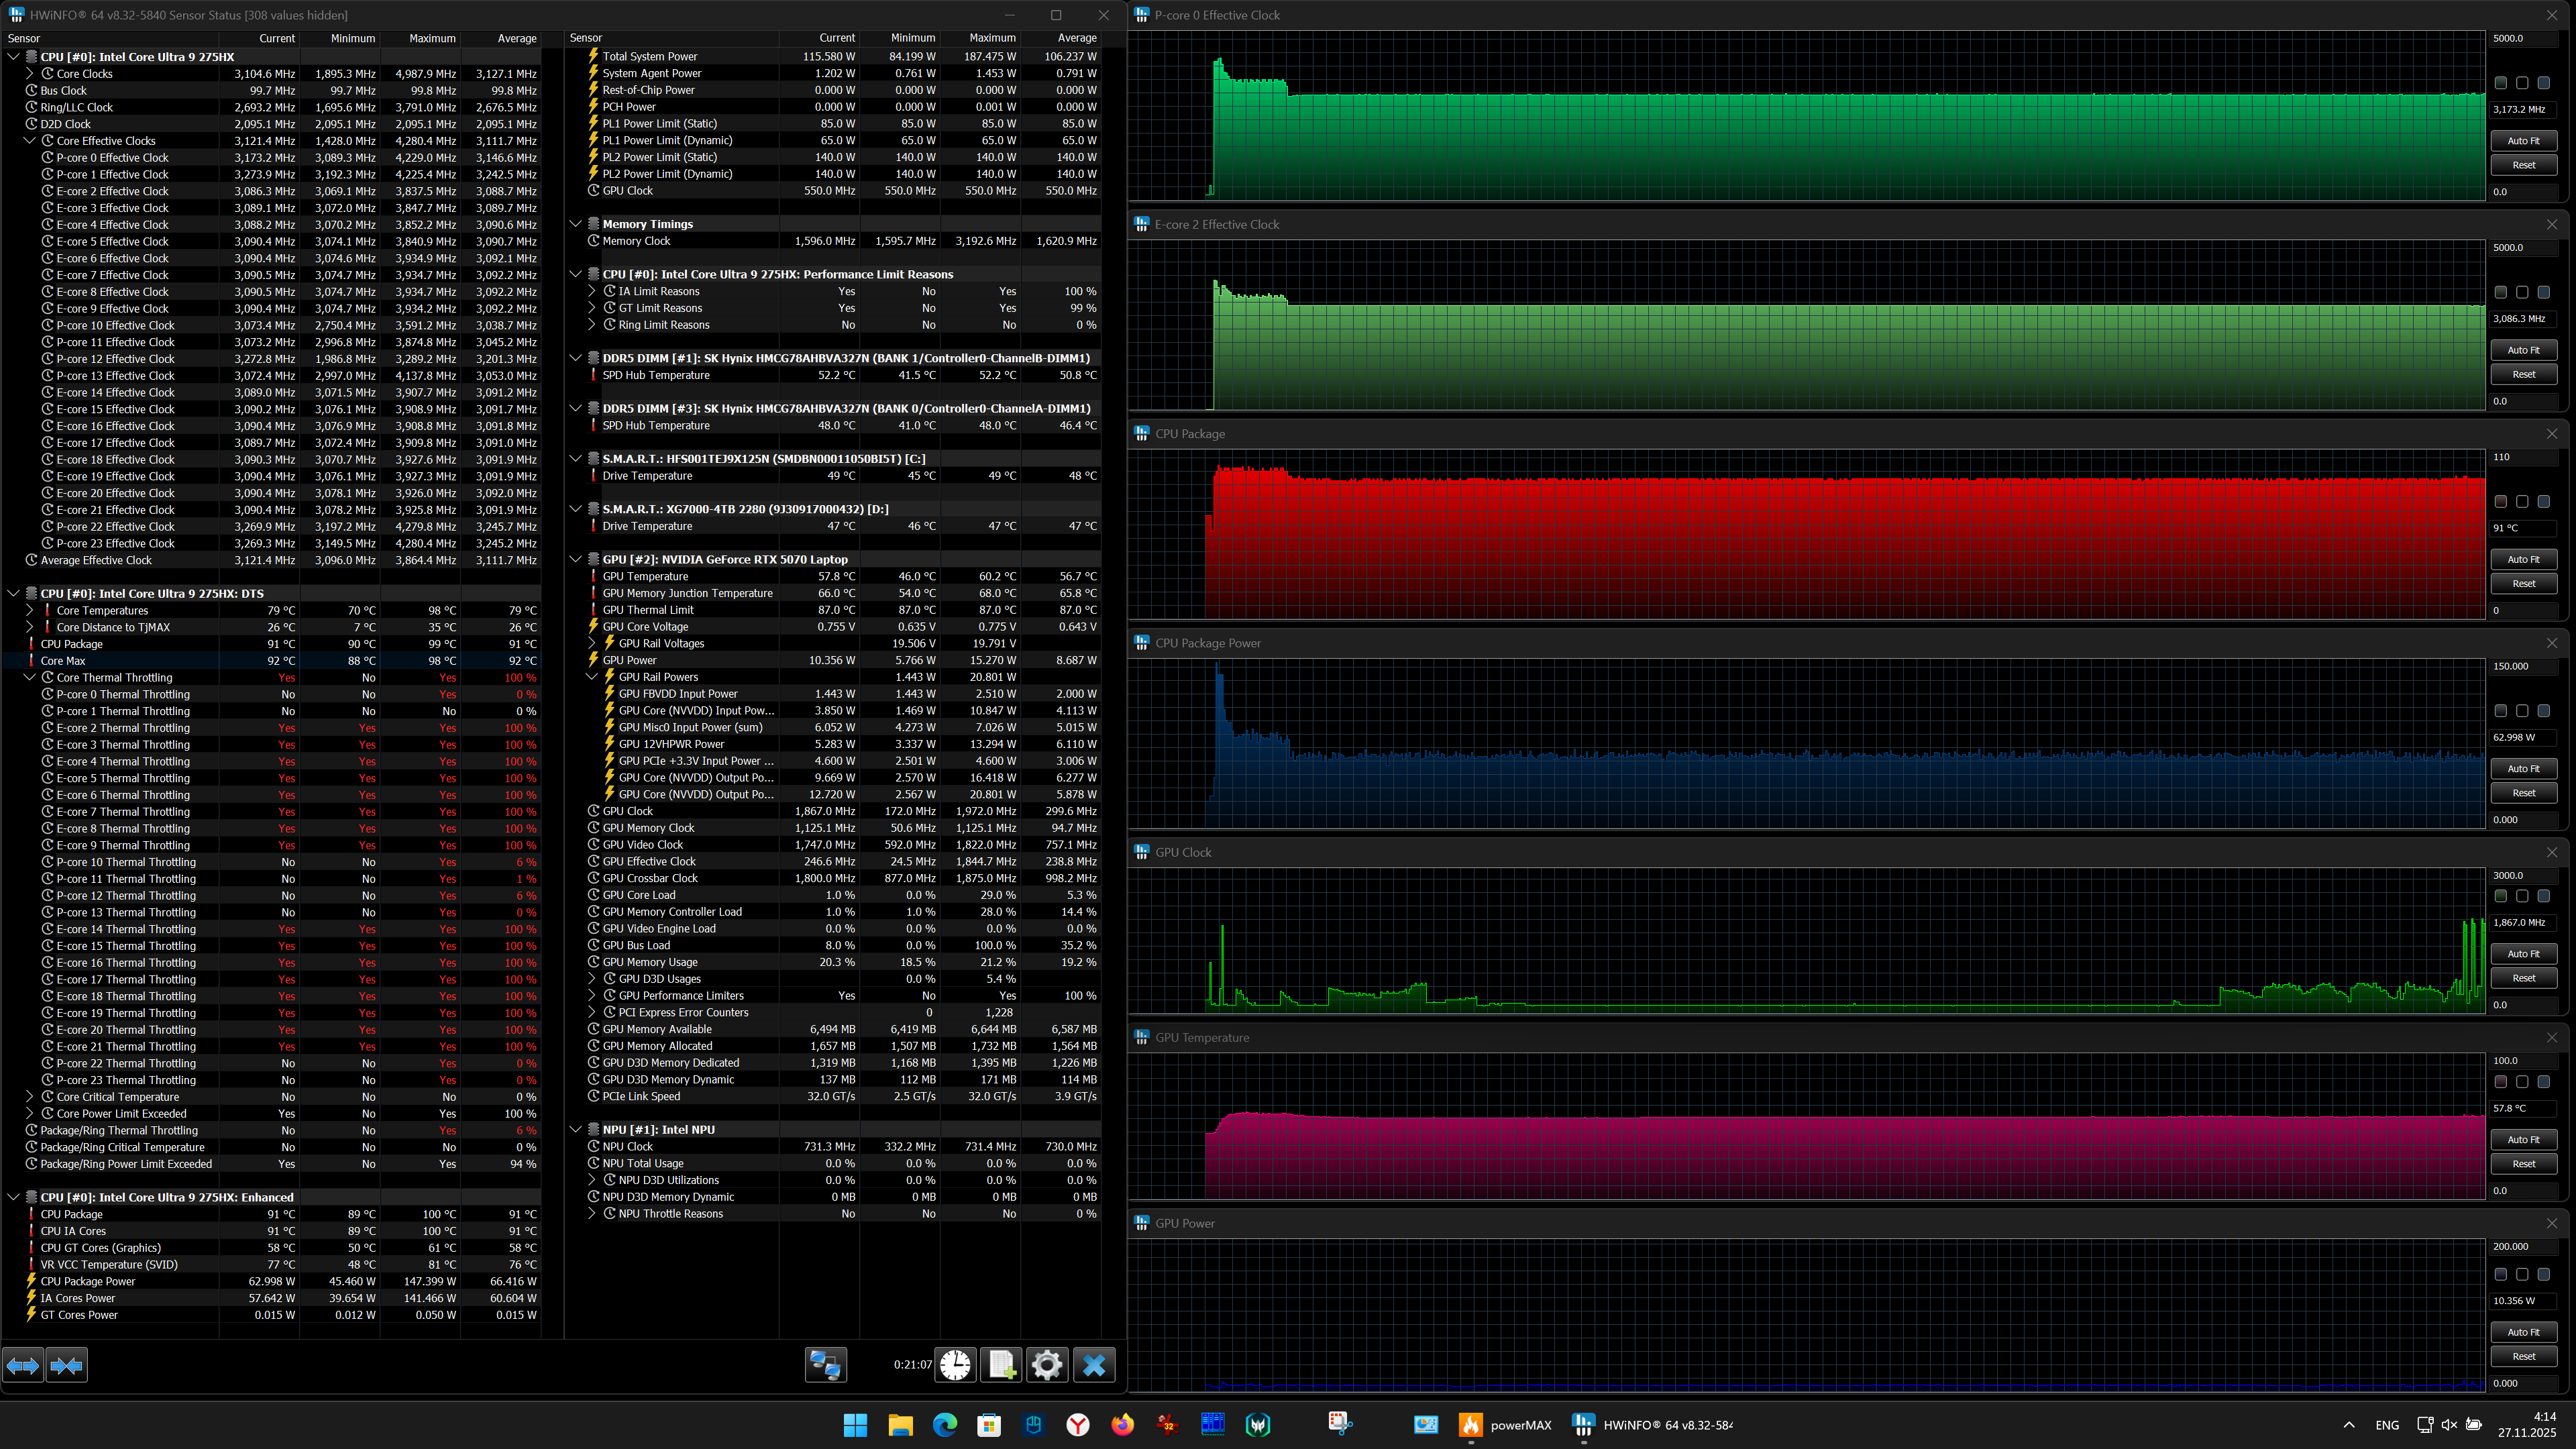Viewport: 2576px width, 1449px height.
Task: Click the shrink columns inward-arrows icon
Action: coord(66,1365)
